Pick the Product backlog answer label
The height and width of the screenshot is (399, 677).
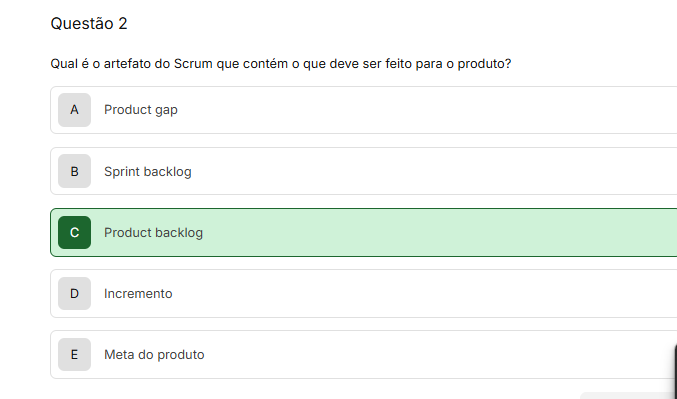(x=153, y=233)
